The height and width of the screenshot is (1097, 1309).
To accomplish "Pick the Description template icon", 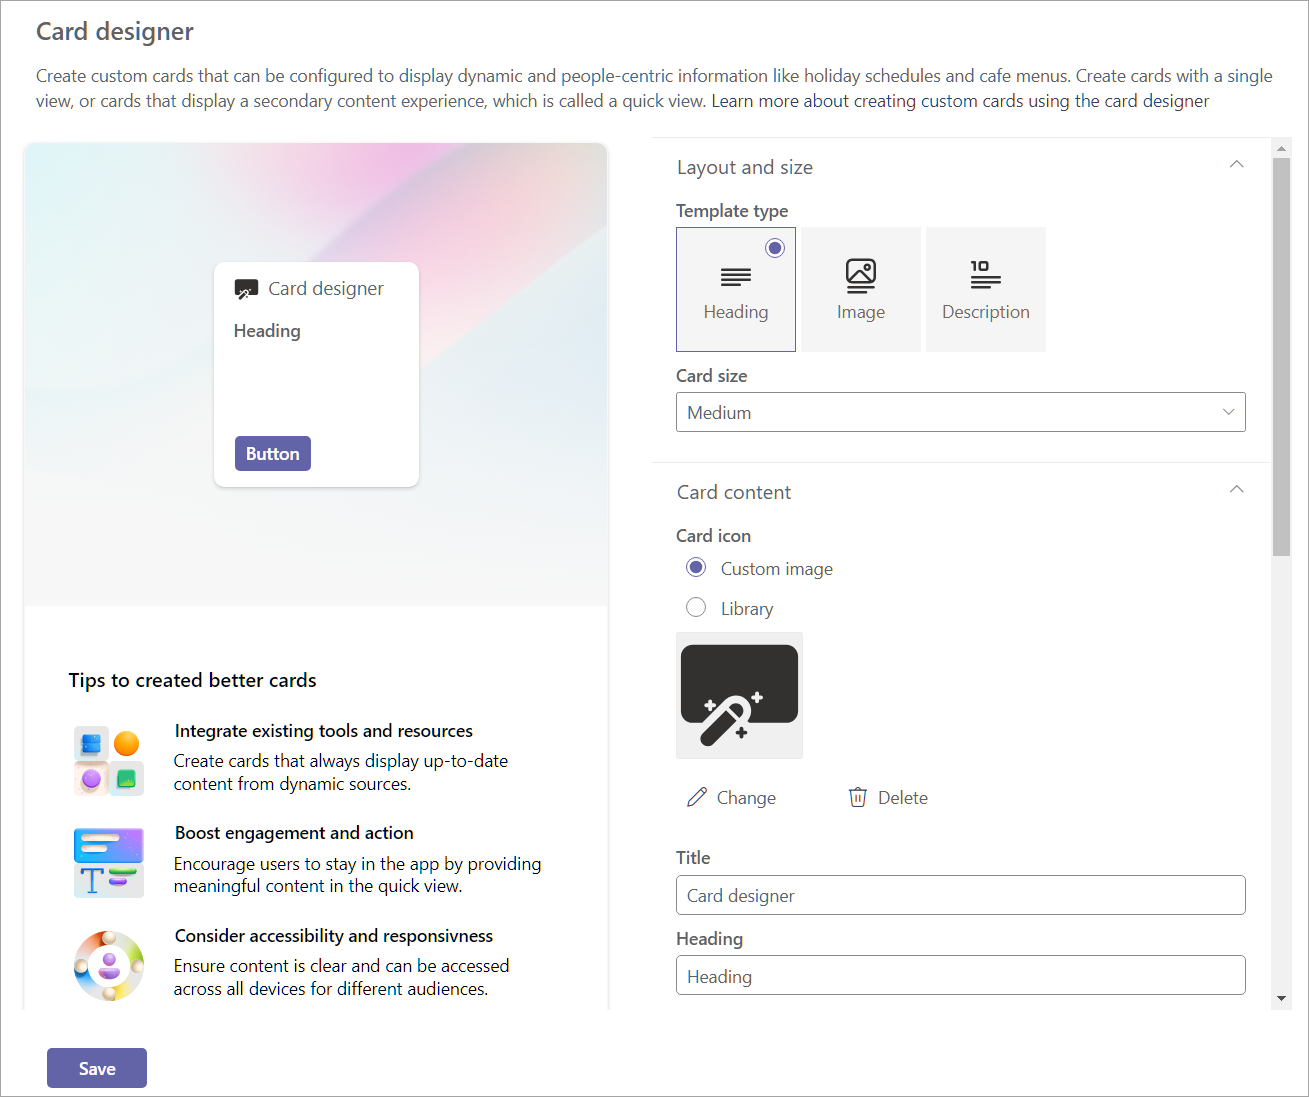I will pos(986,274).
